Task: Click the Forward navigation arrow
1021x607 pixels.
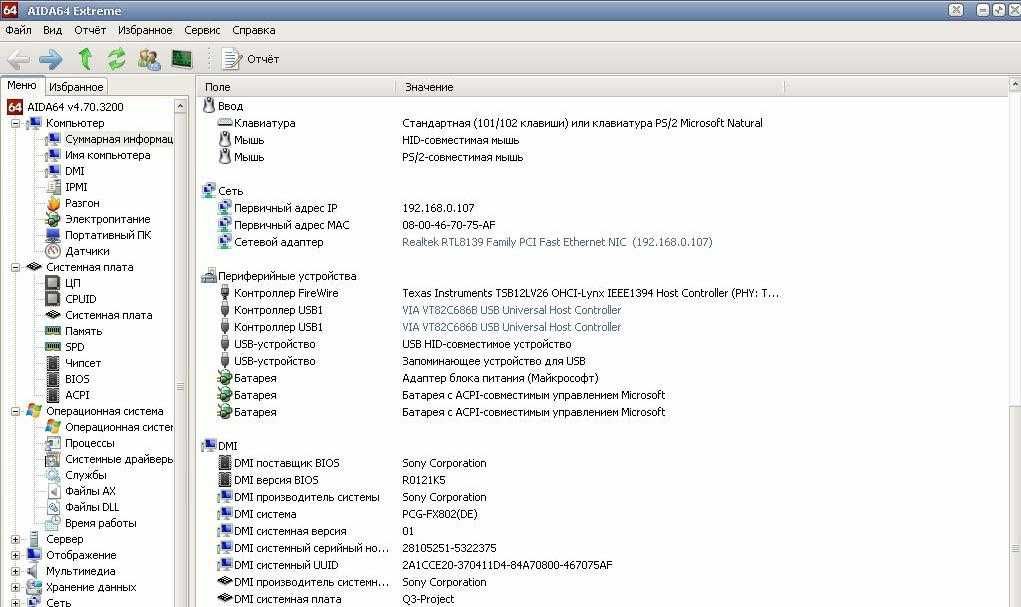Action: pos(51,59)
